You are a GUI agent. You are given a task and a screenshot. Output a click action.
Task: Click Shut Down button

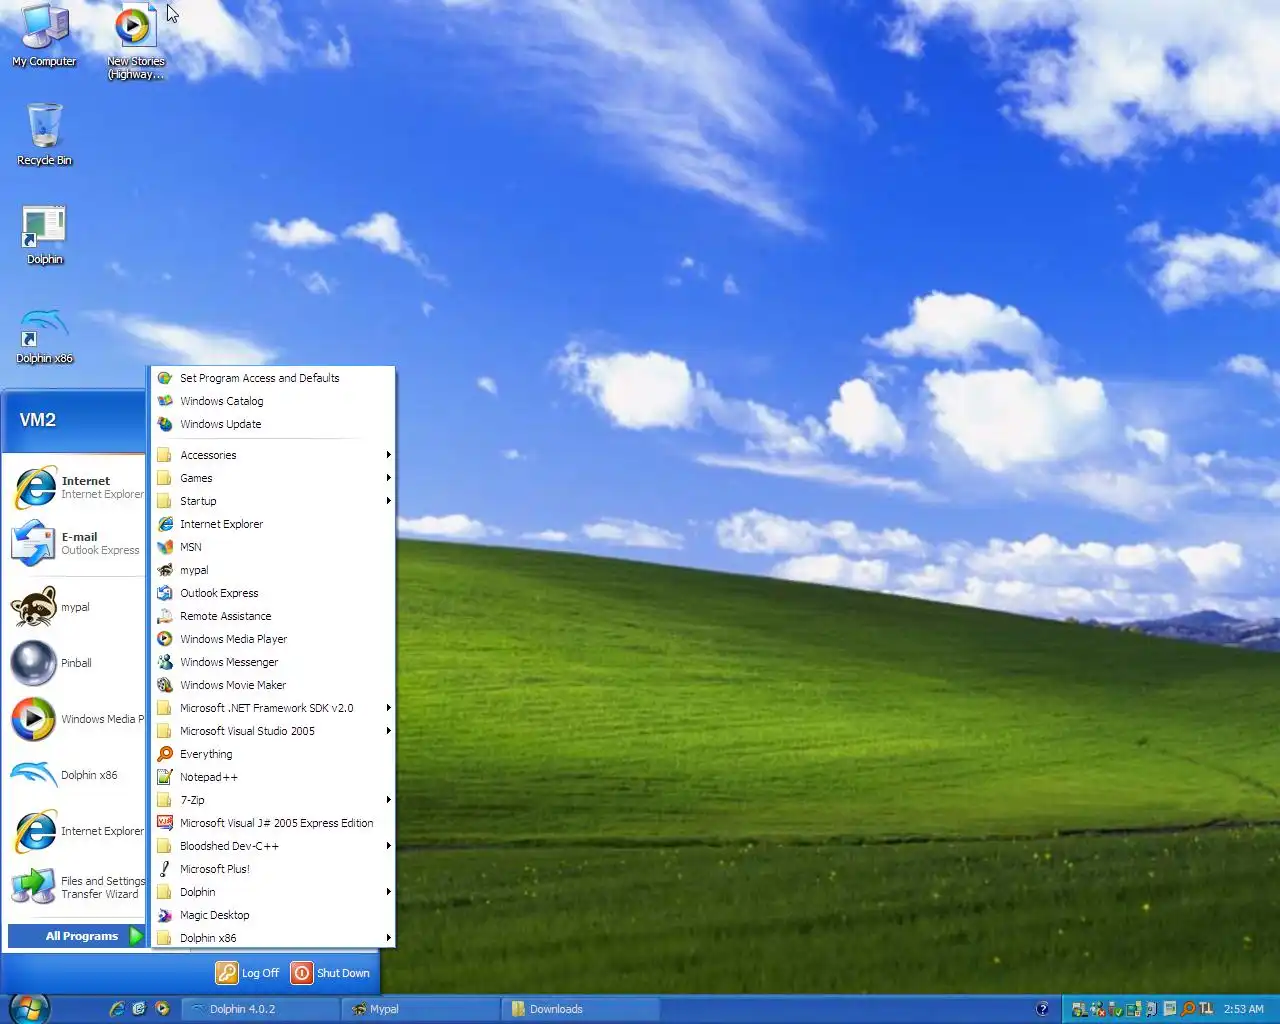[331, 973]
